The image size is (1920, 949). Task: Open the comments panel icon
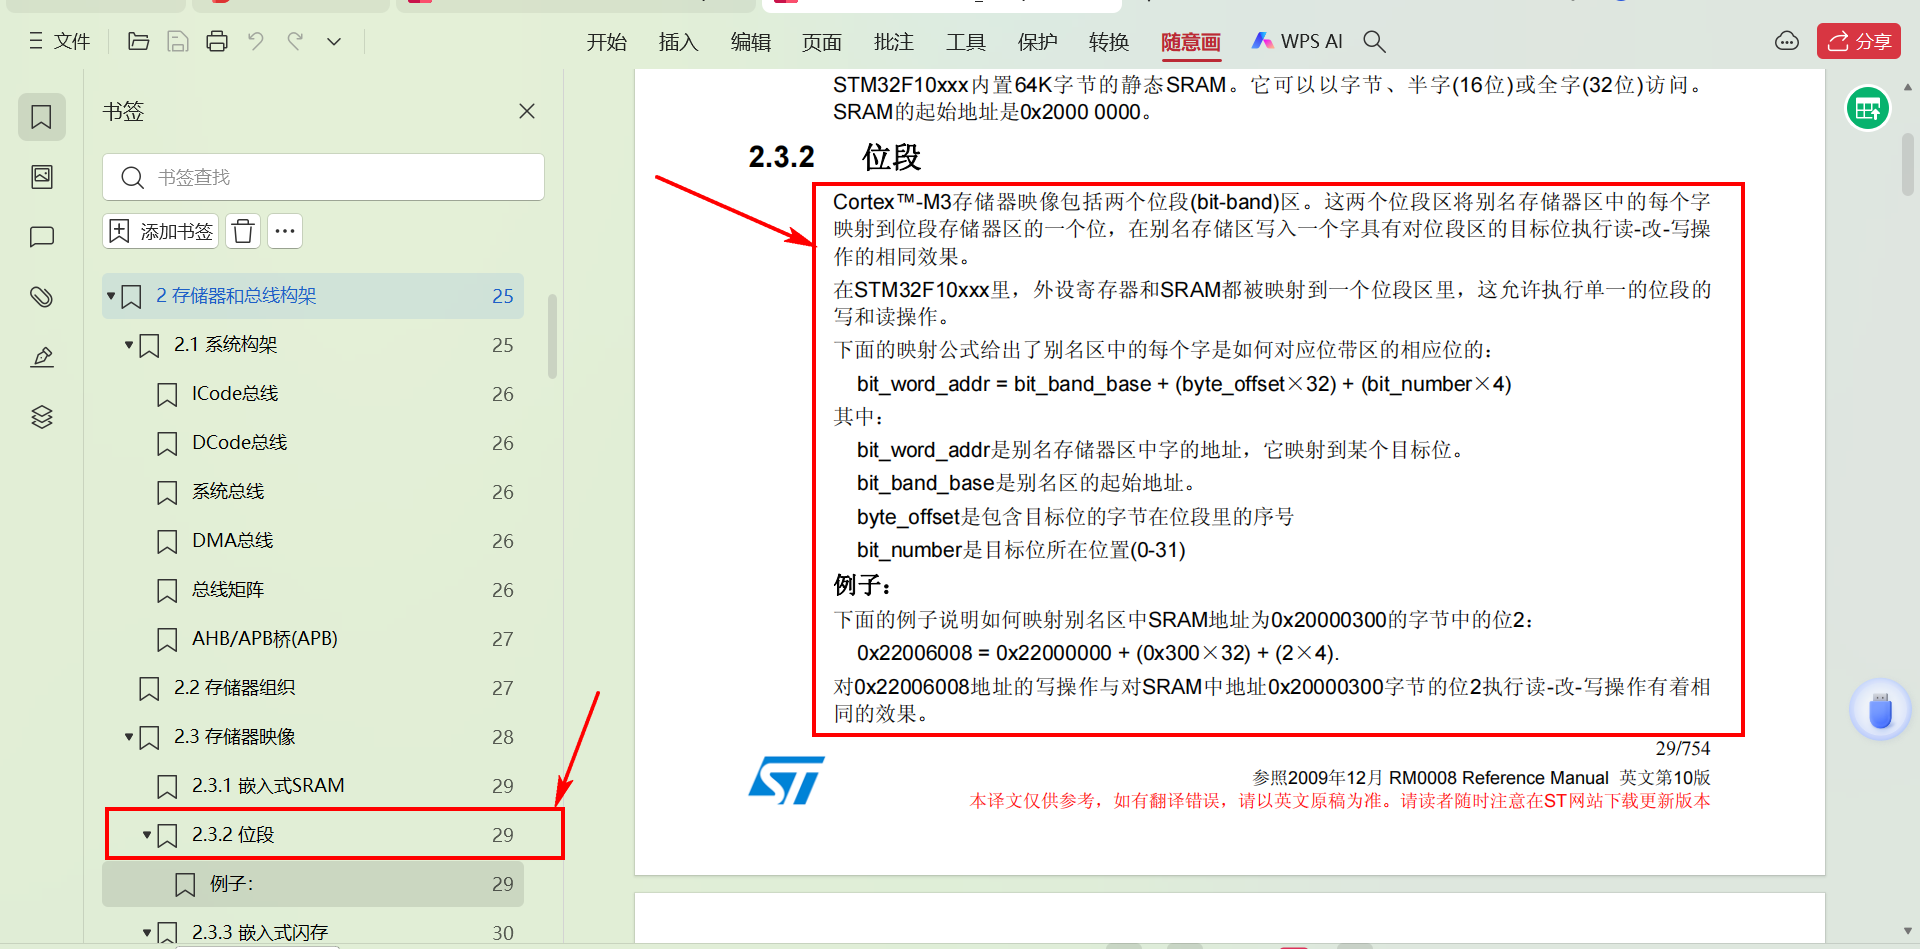tap(41, 237)
